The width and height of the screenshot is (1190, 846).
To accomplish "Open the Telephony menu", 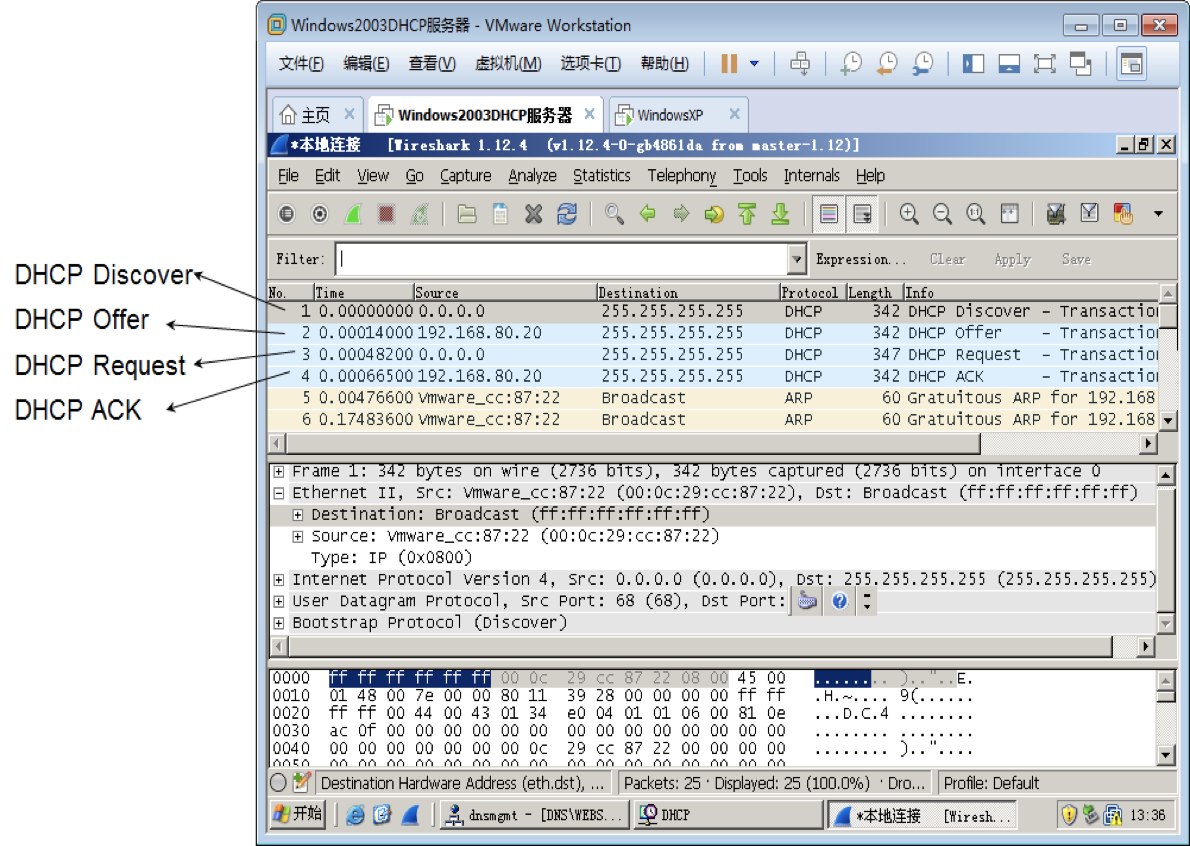I will point(682,176).
